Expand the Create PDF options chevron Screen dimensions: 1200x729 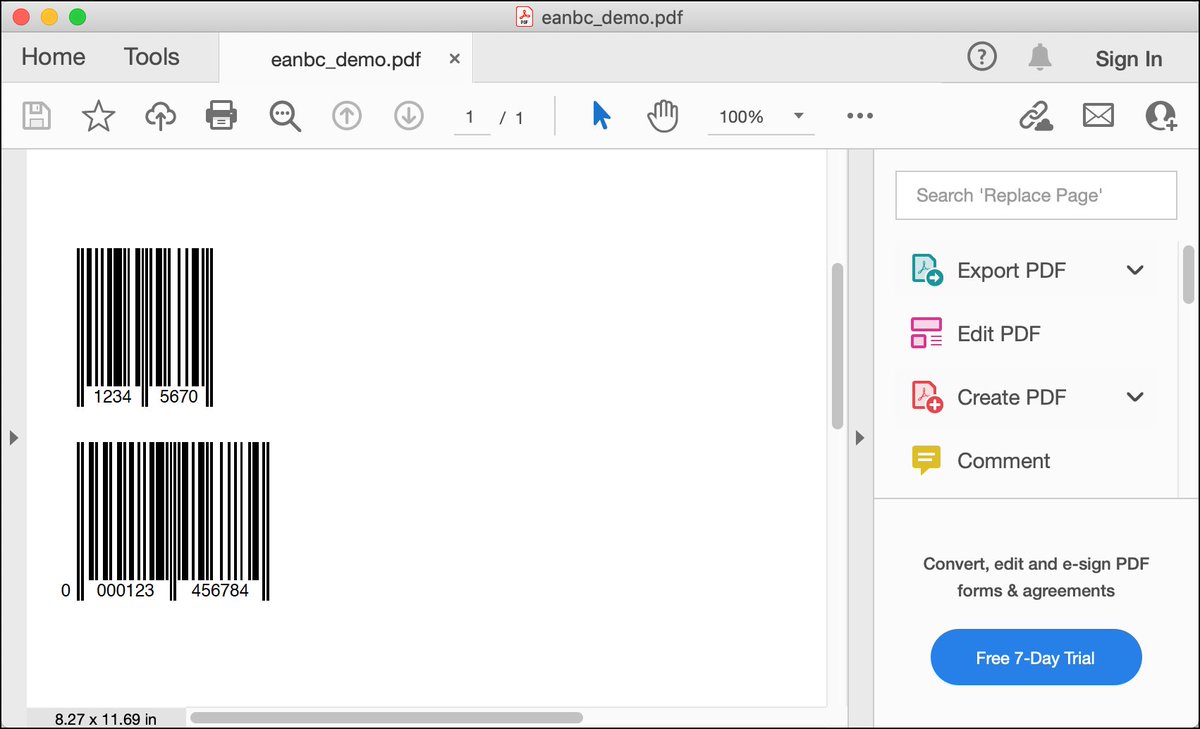(1135, 397)
